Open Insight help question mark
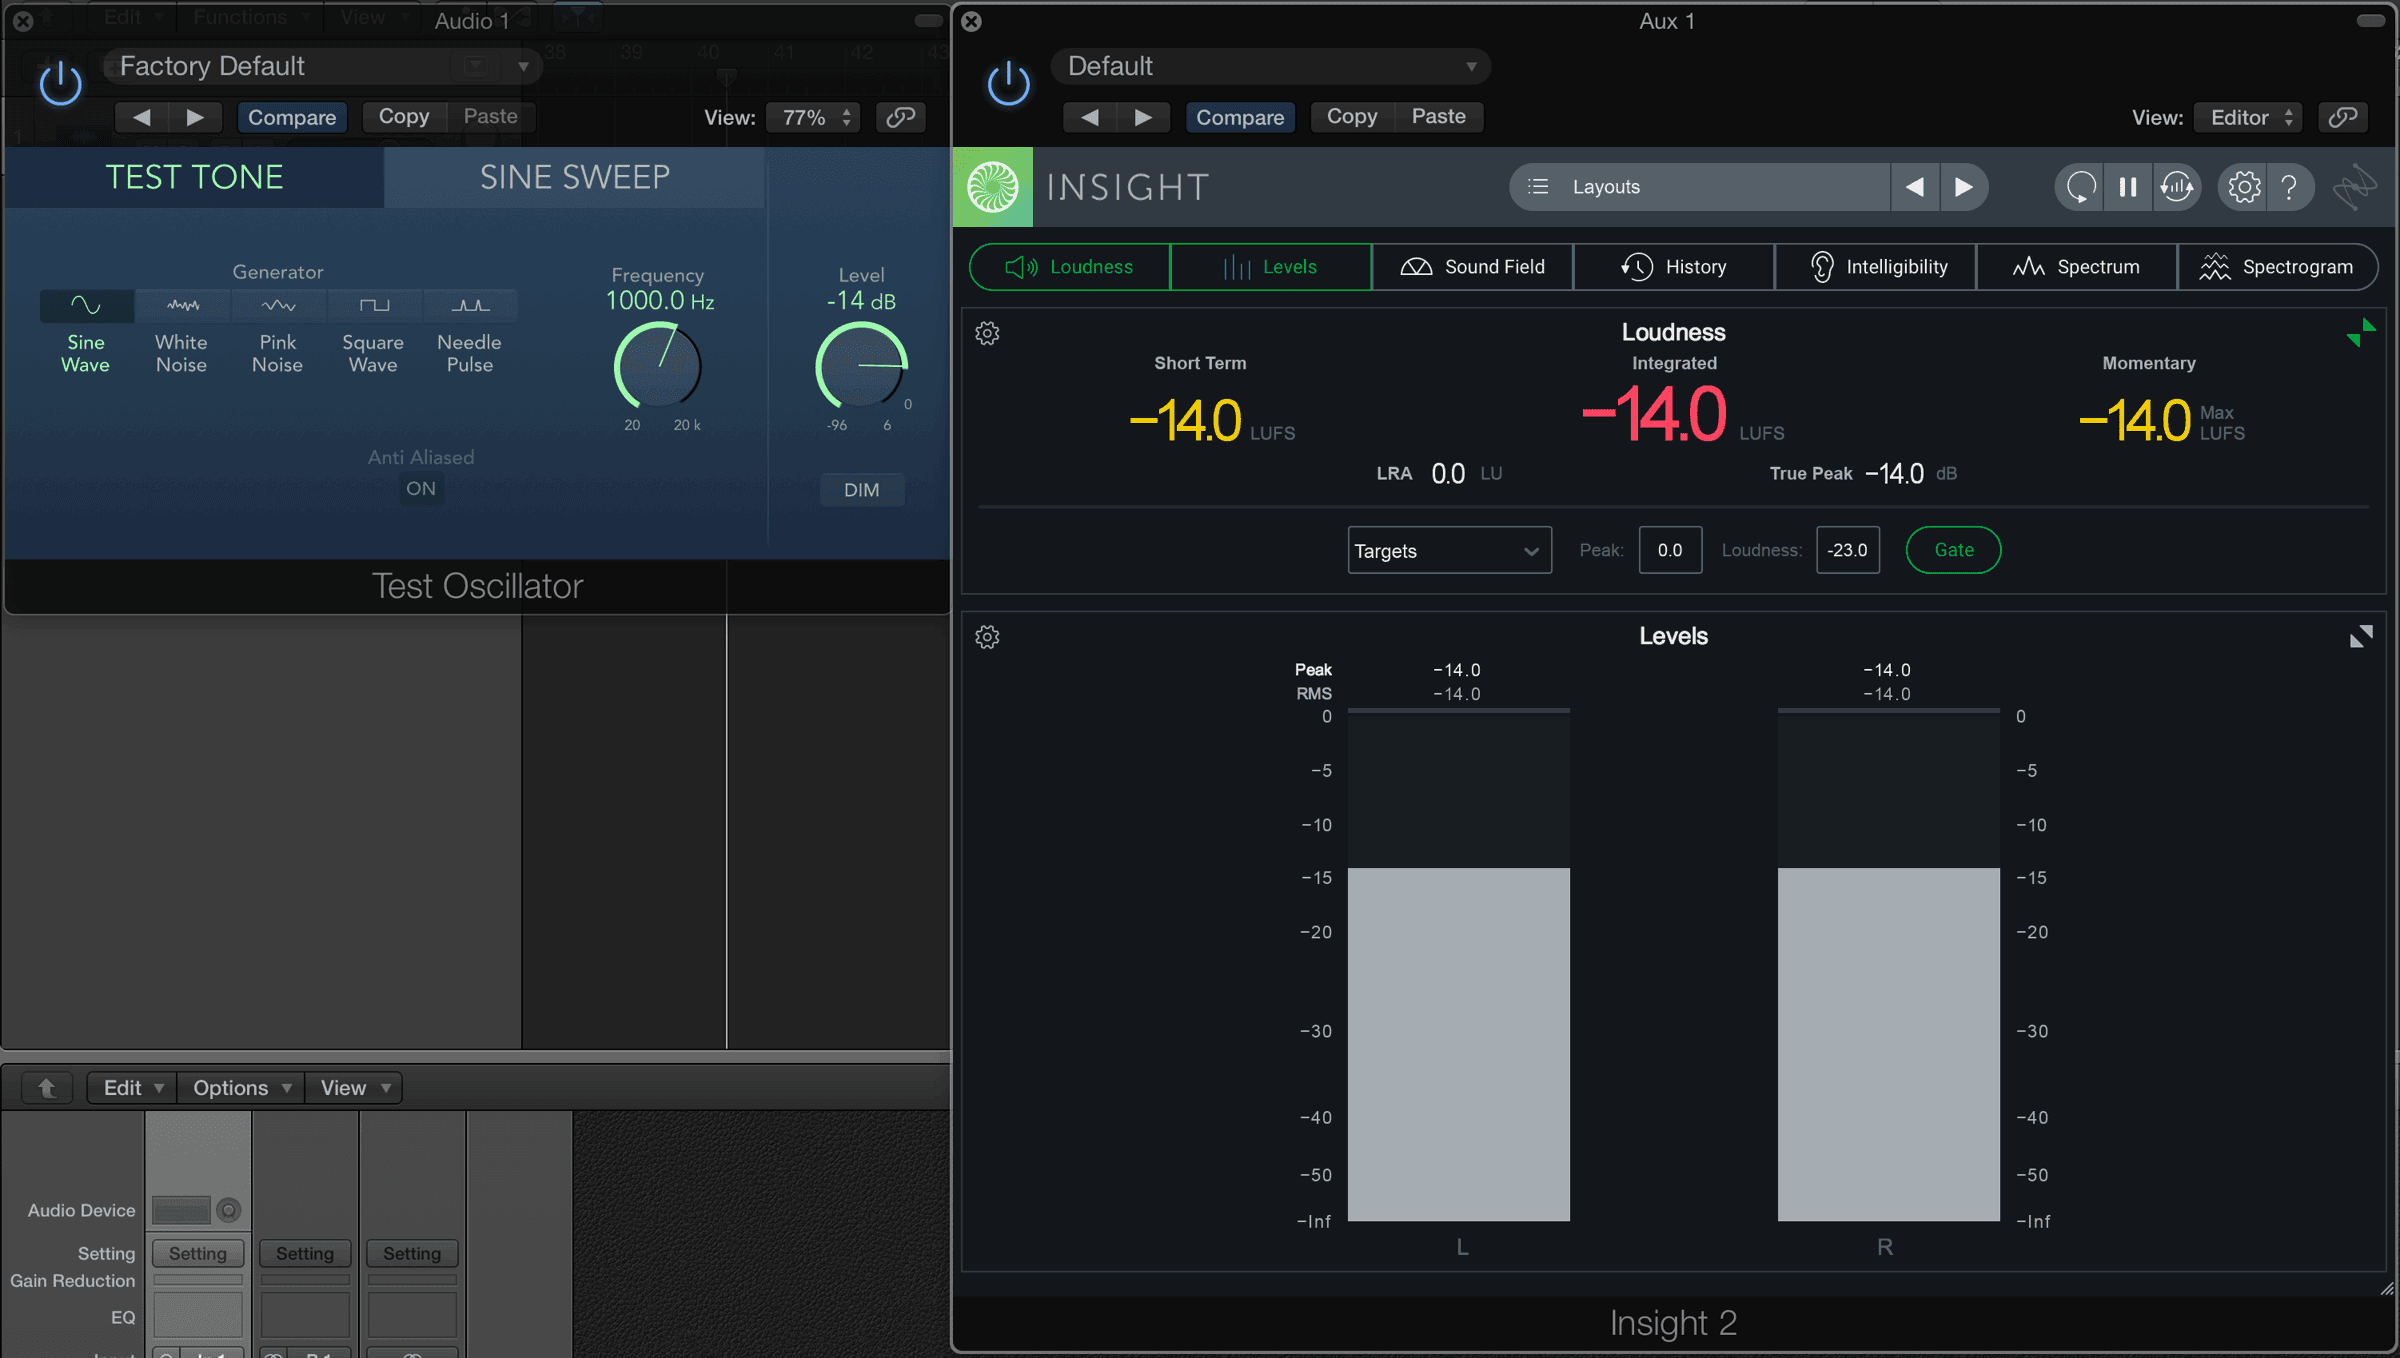2400x1358 pixels. [x=2289, y=187]
